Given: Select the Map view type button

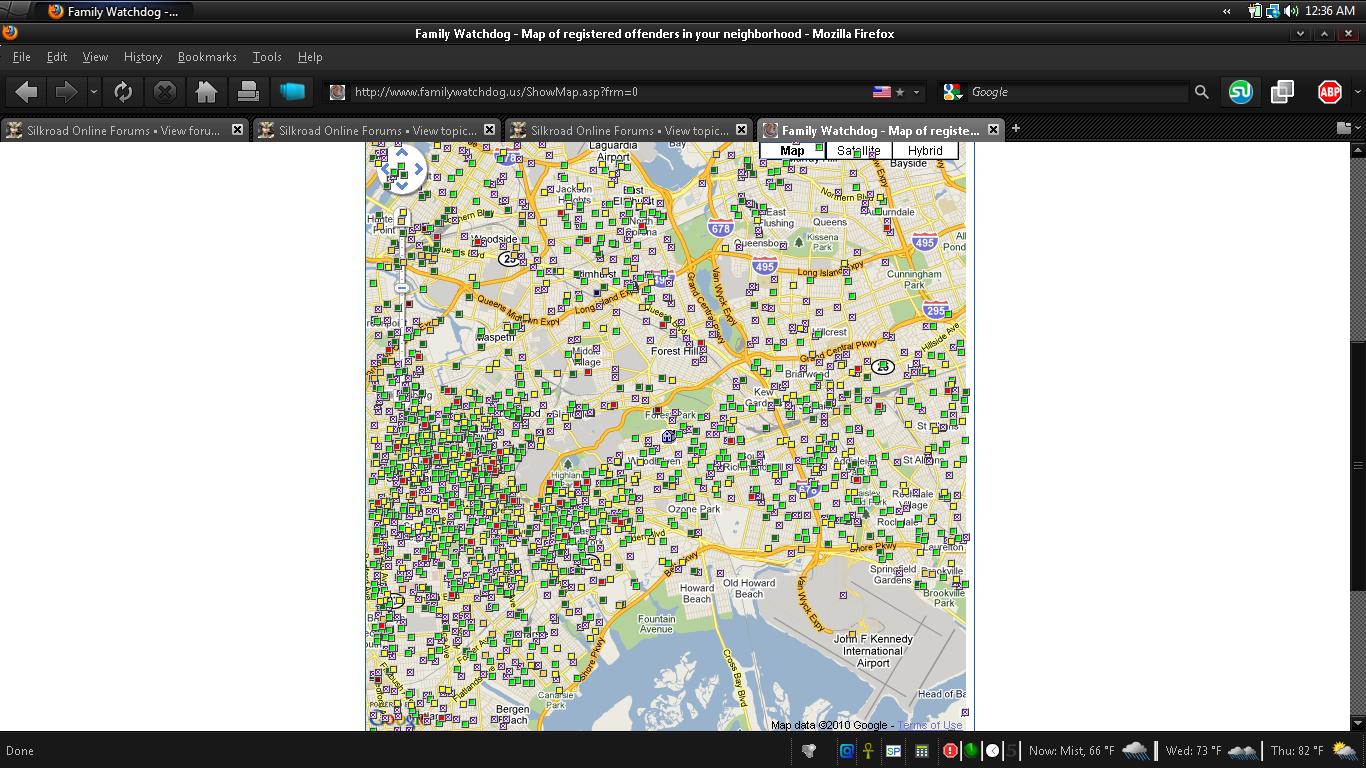Looking at the screenshot, I should 792,151.
